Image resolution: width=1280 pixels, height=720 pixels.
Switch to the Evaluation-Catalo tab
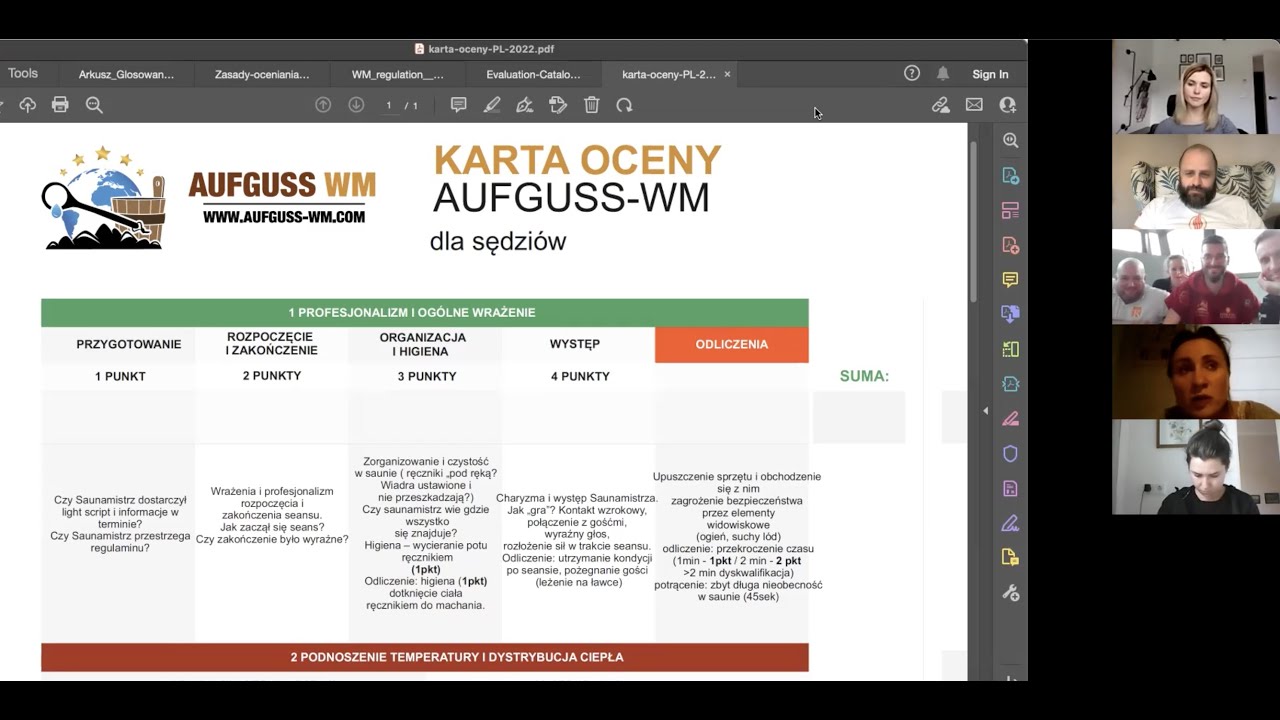(x=533, y=74)
